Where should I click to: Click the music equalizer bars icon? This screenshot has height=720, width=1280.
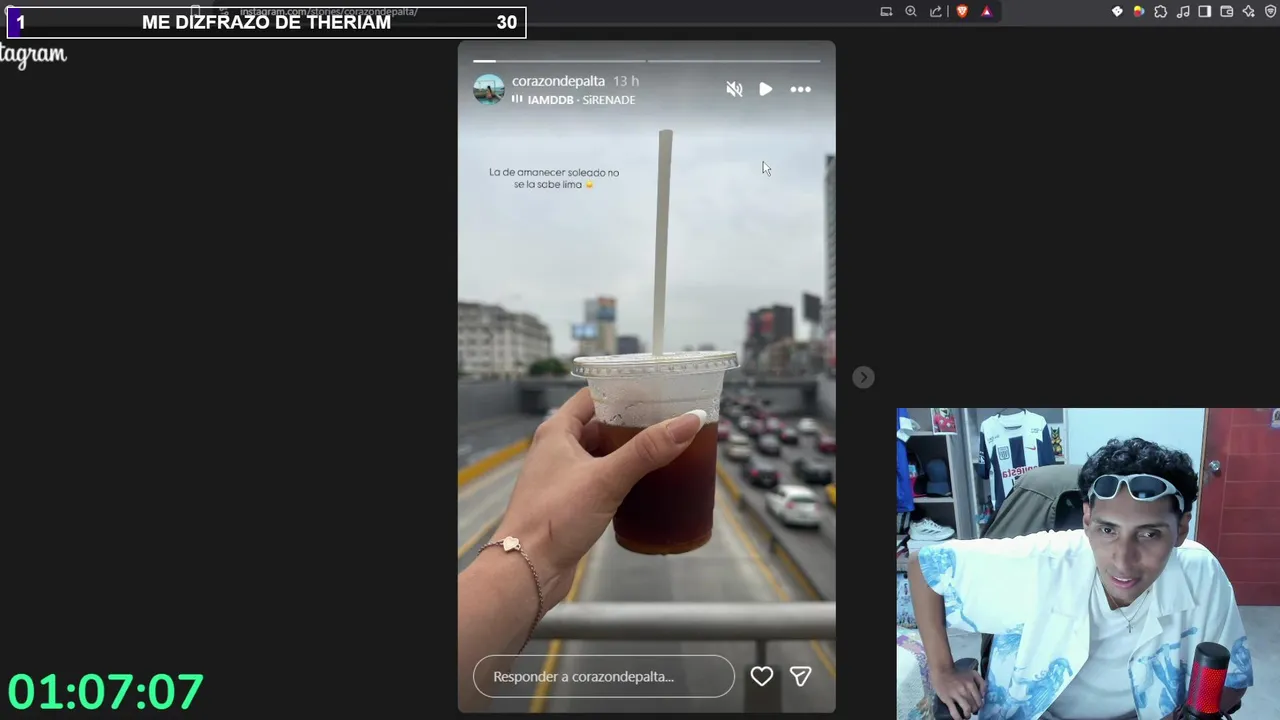point(517,100)
